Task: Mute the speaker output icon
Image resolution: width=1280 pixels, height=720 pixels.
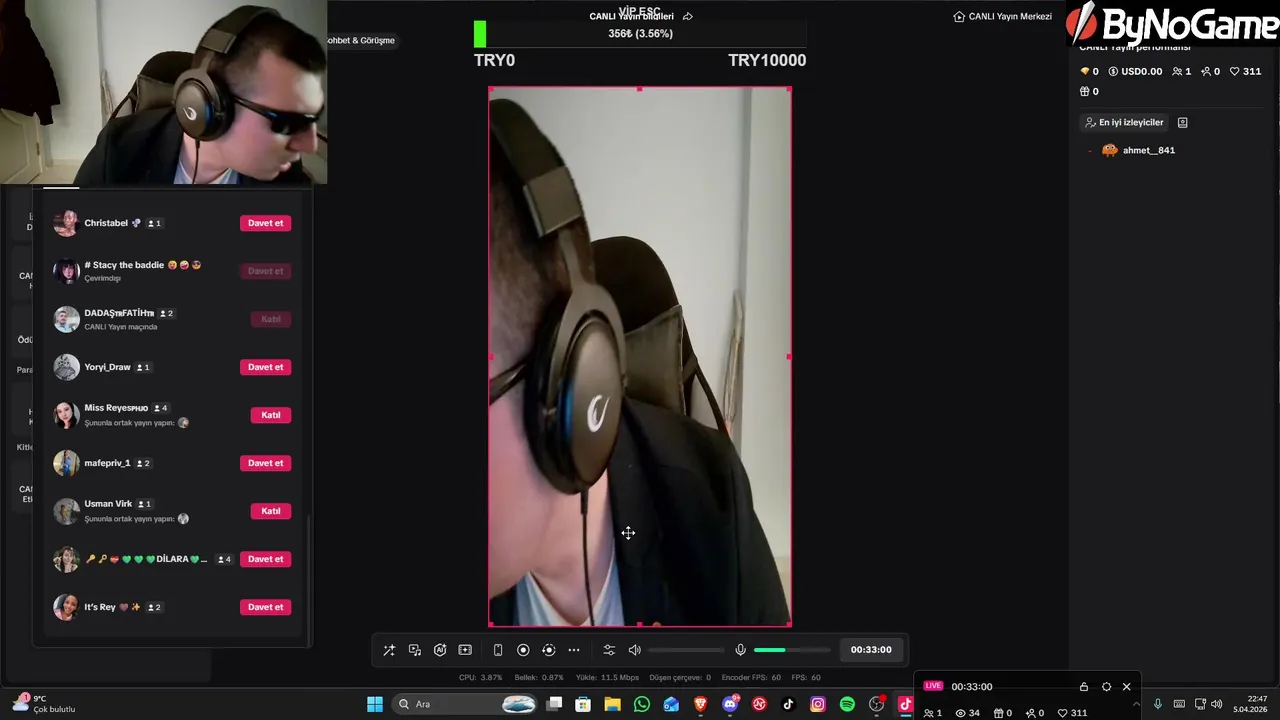Action: click(x=634, y=650)
